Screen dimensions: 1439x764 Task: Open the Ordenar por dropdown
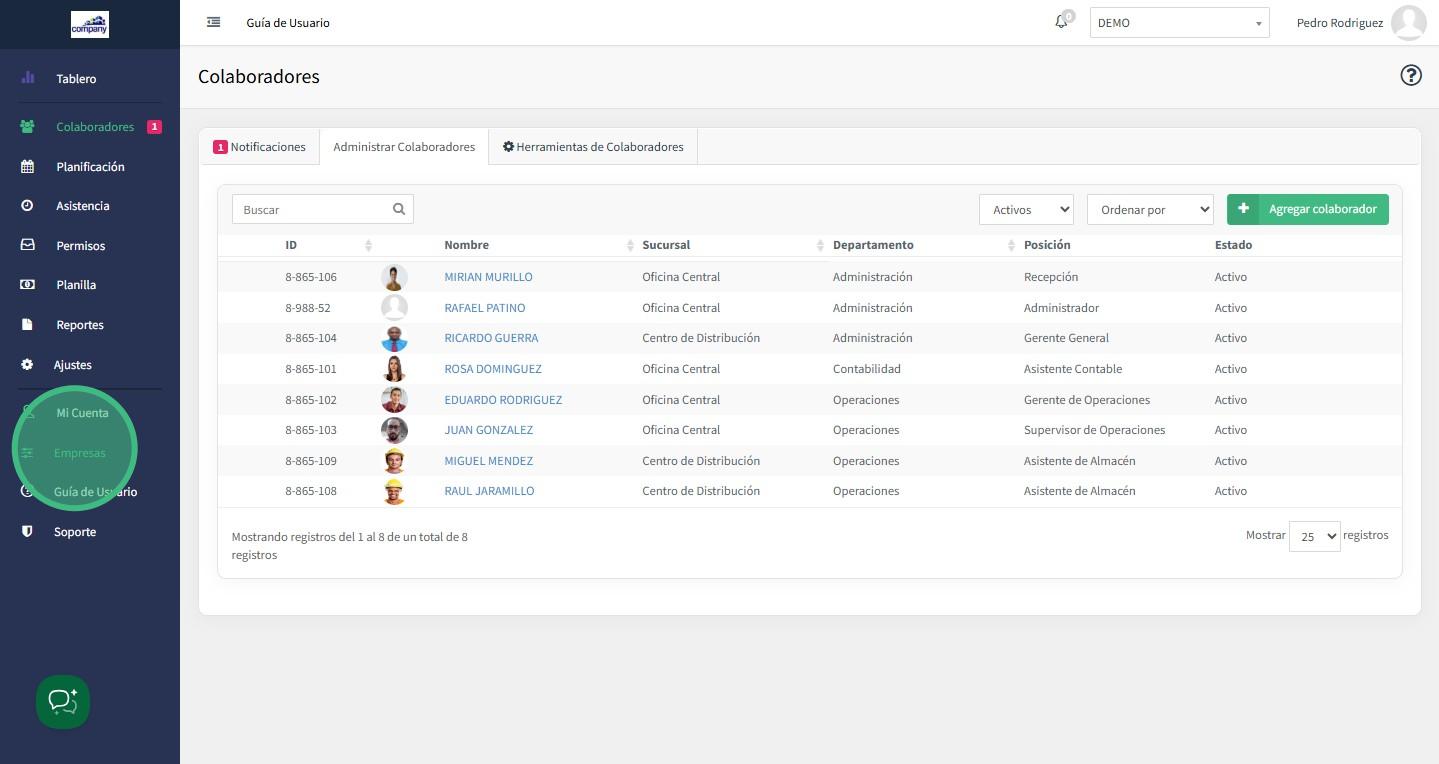click(x=1149, y=210)
